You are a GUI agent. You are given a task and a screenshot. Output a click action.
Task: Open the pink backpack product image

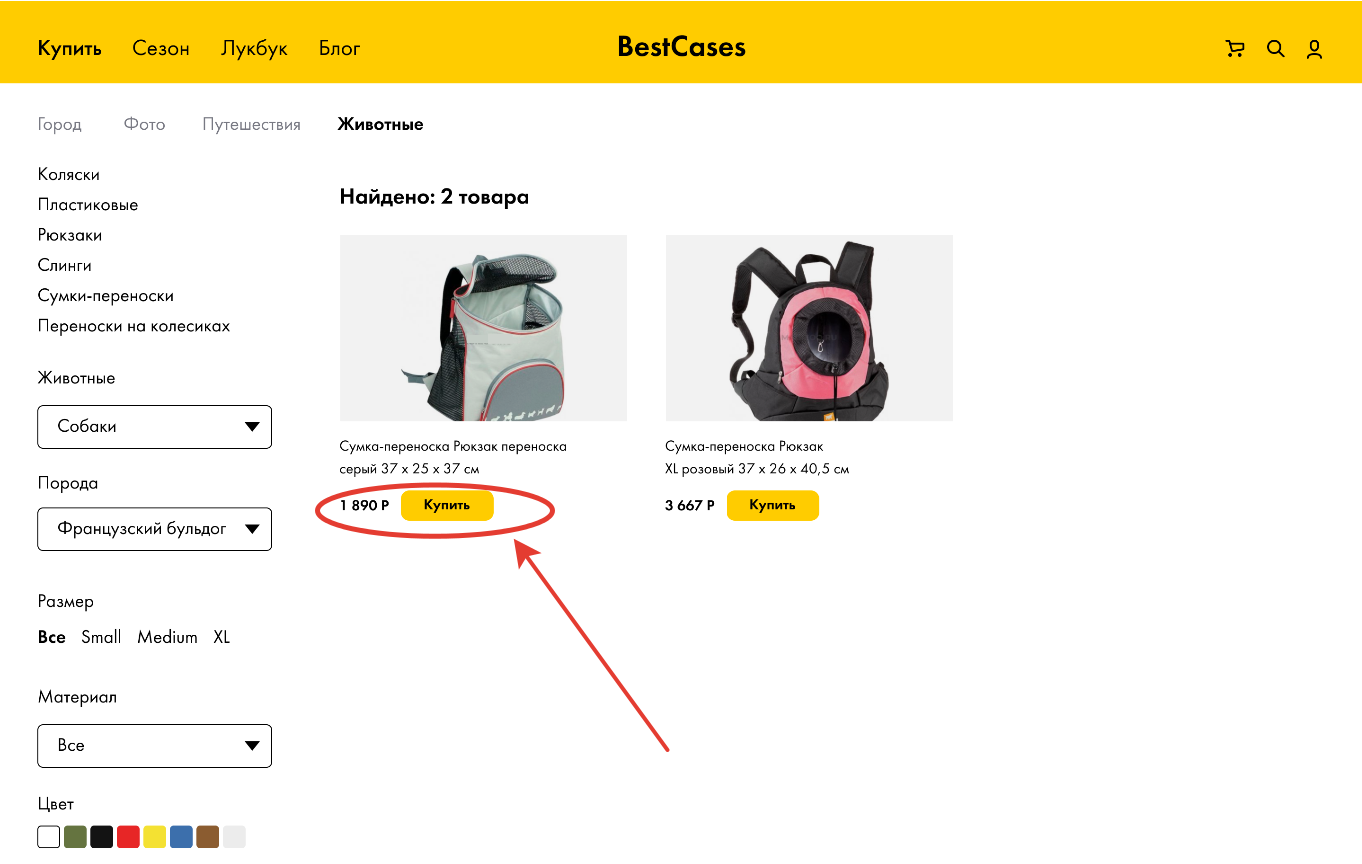[x=809, y=328]
